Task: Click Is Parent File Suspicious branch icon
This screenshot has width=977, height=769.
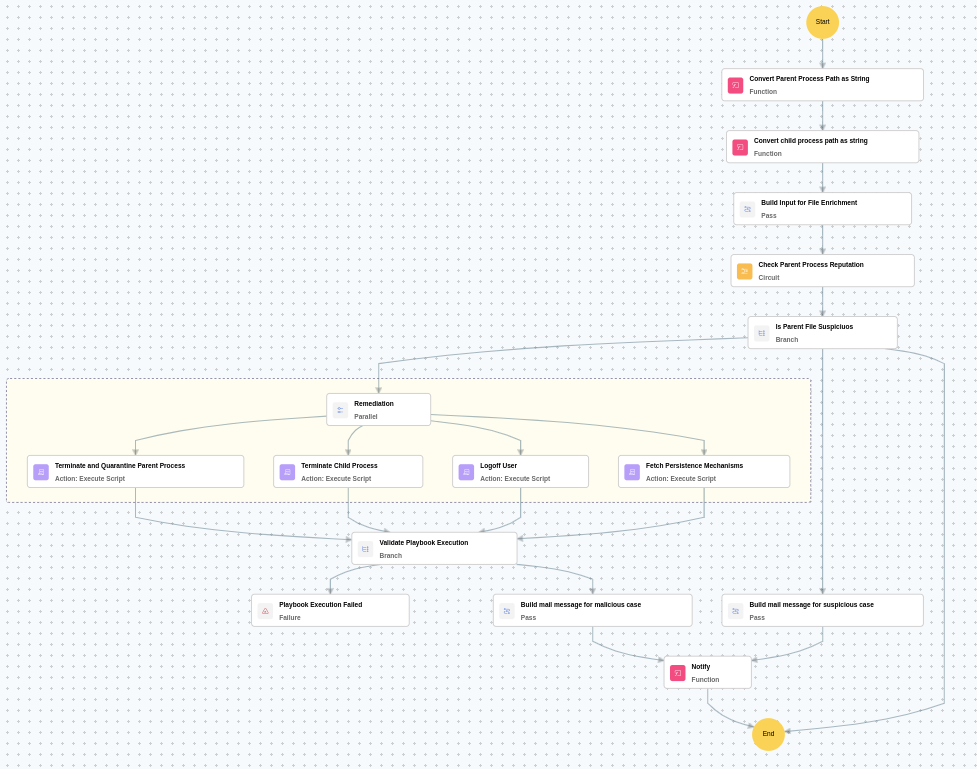Action: (x=761, y=333)
